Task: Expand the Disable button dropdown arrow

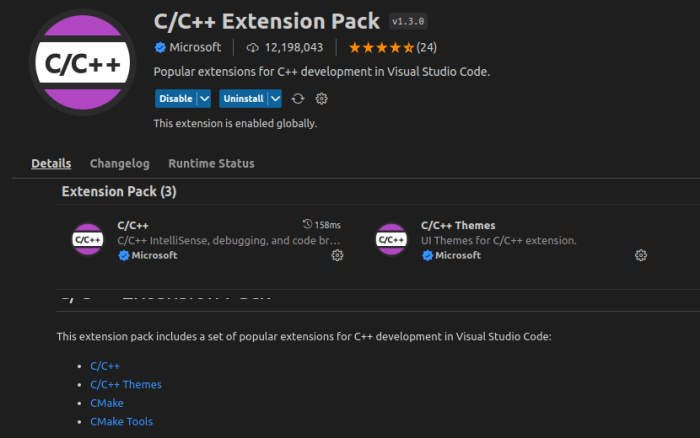Action: (x=204, y=98)
